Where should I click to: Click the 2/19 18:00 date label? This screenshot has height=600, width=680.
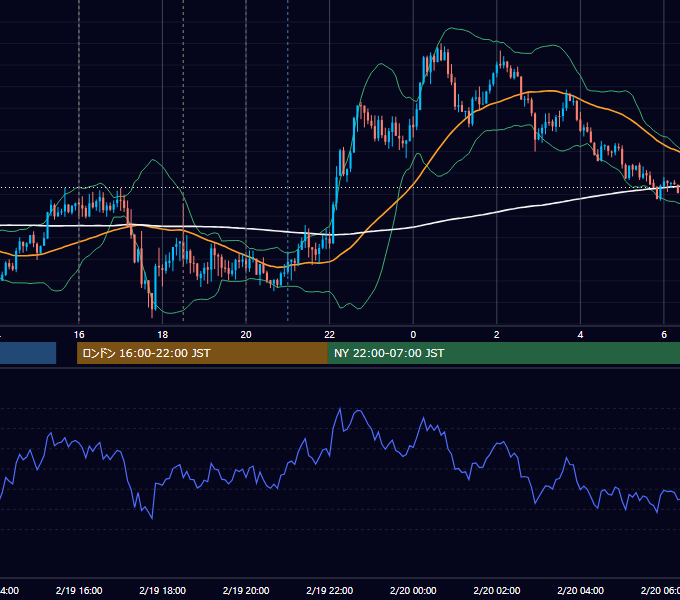(163, 590)
